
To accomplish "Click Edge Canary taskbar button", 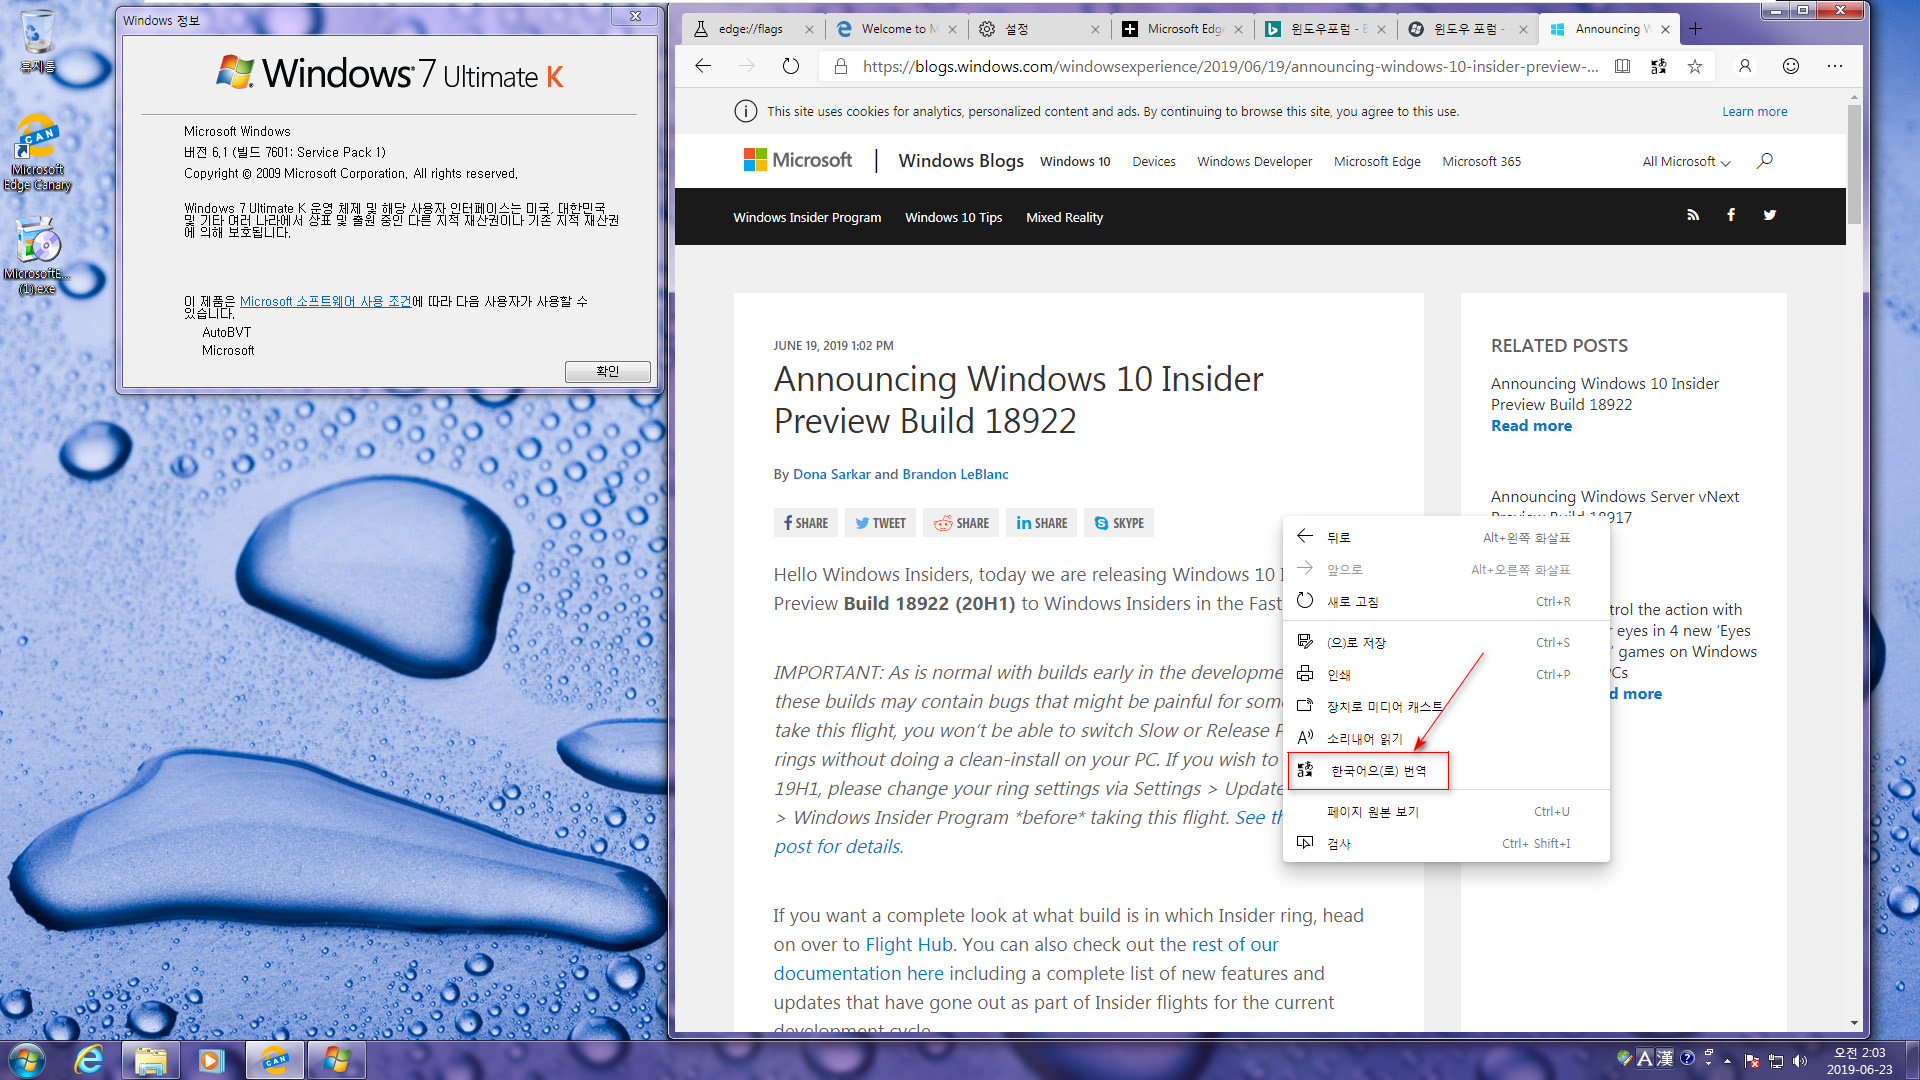I will tap(274, 1060).
